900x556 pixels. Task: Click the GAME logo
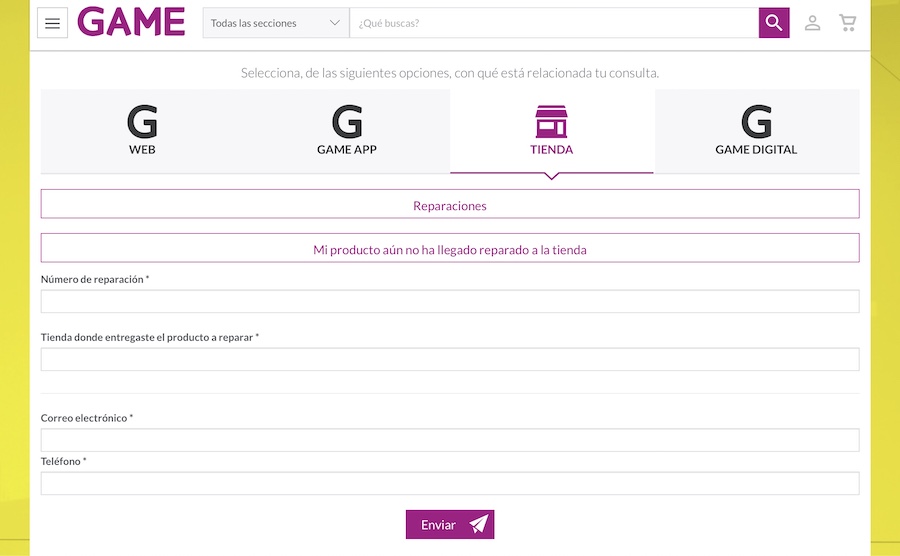coord(131,22)
